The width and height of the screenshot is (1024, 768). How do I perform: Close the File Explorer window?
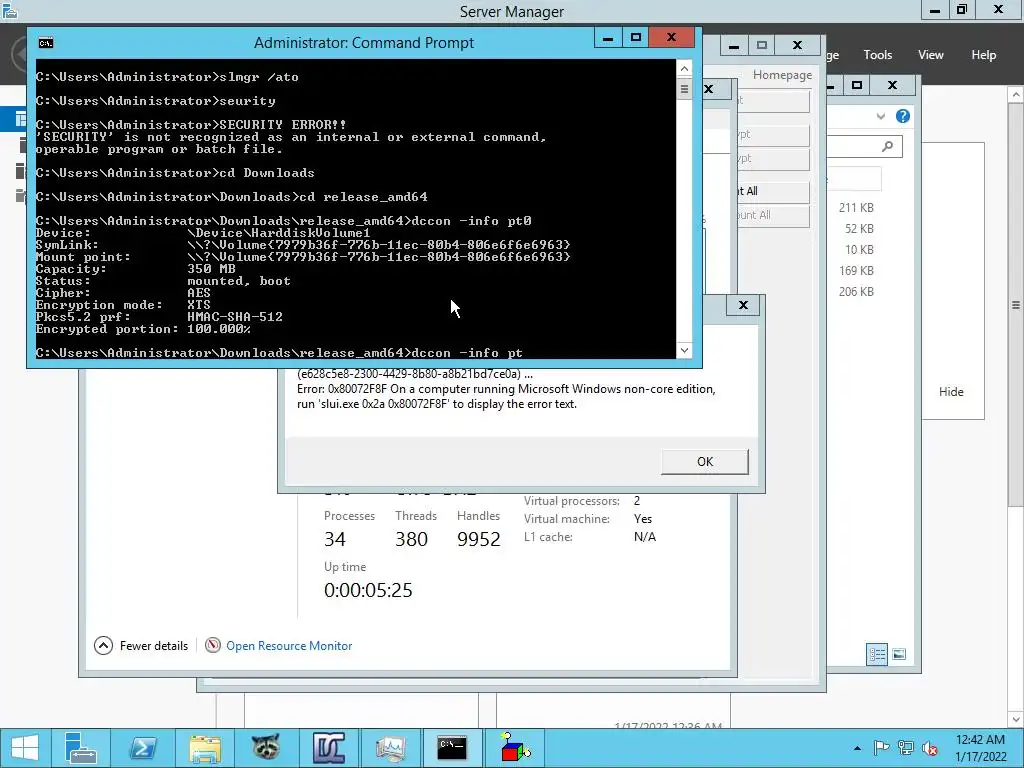point(893,85)
